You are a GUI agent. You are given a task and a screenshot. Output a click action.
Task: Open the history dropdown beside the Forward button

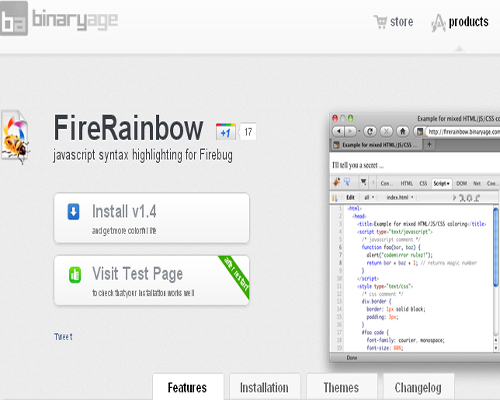(359, 131)
